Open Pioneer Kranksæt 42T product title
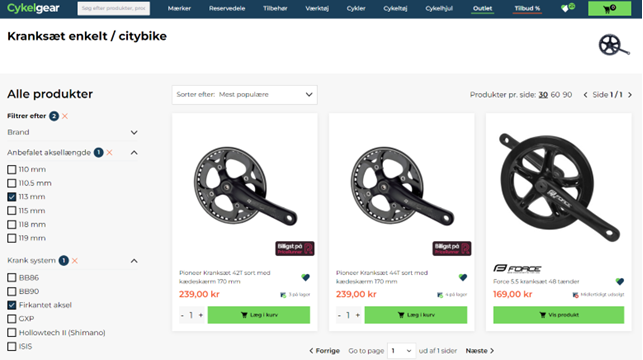The image size is (643, 360). (x=225, y=277)
